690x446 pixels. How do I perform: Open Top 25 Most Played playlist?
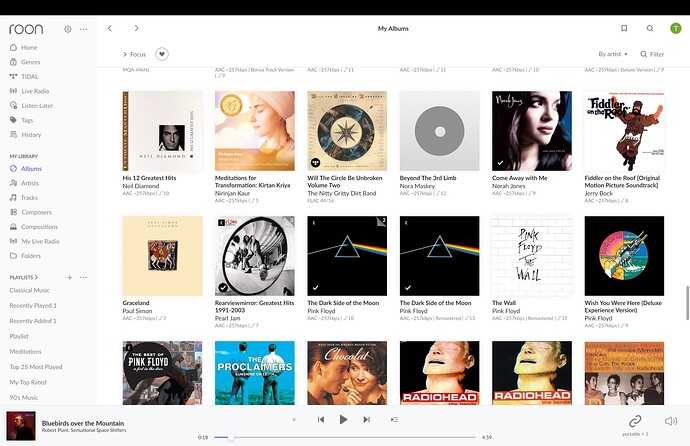click(36, 367)
